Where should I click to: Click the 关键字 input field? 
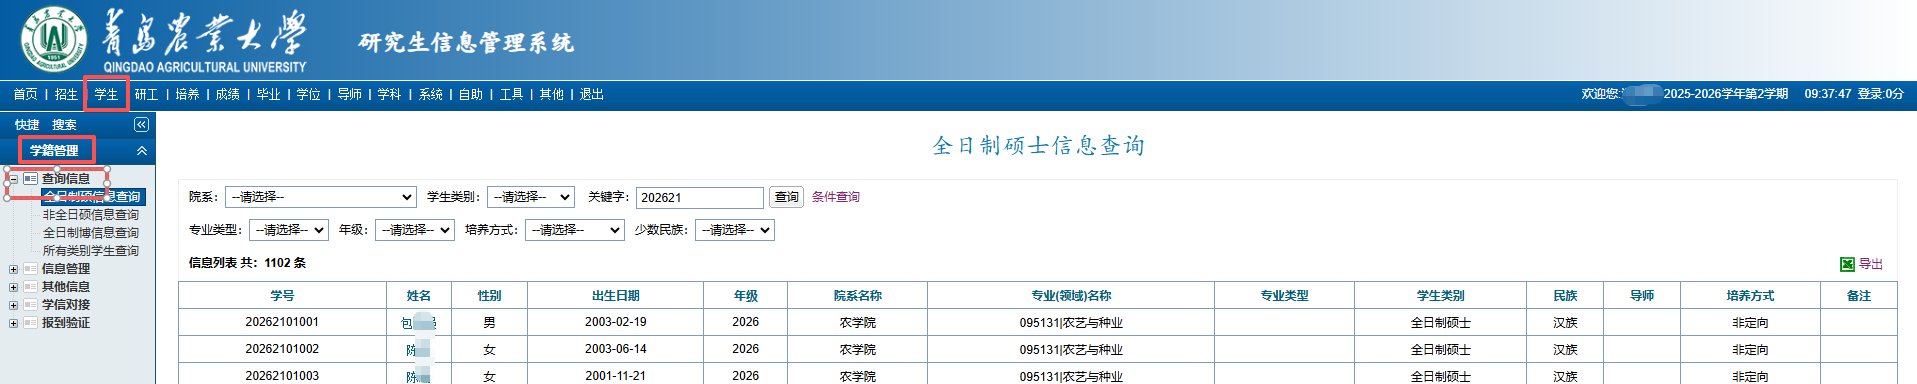[699, 197]
